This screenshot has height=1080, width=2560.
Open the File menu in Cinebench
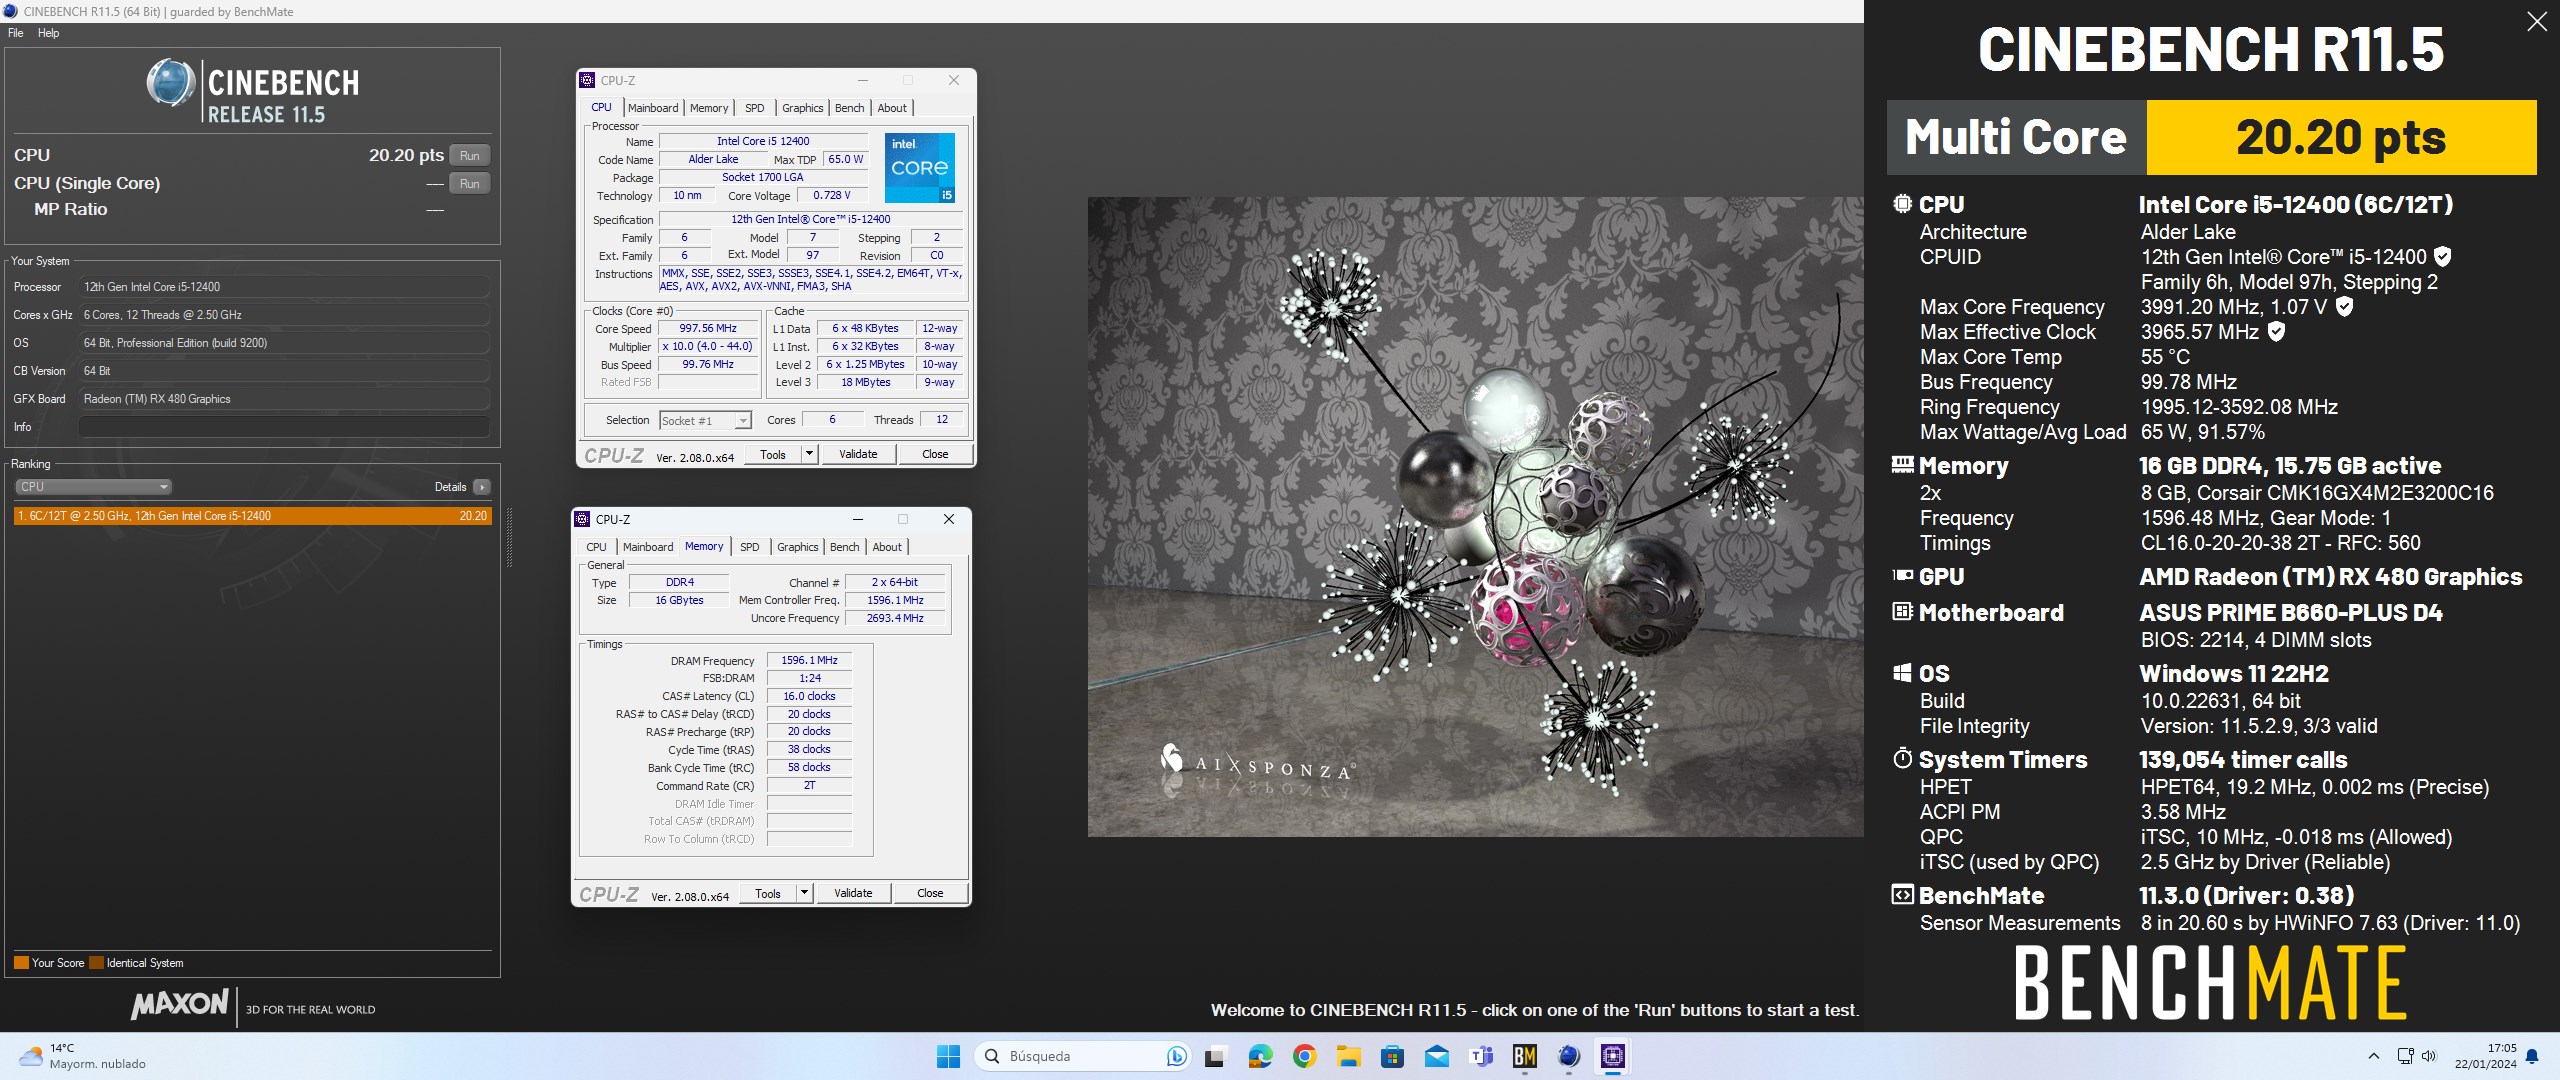[x=15, y=33]
